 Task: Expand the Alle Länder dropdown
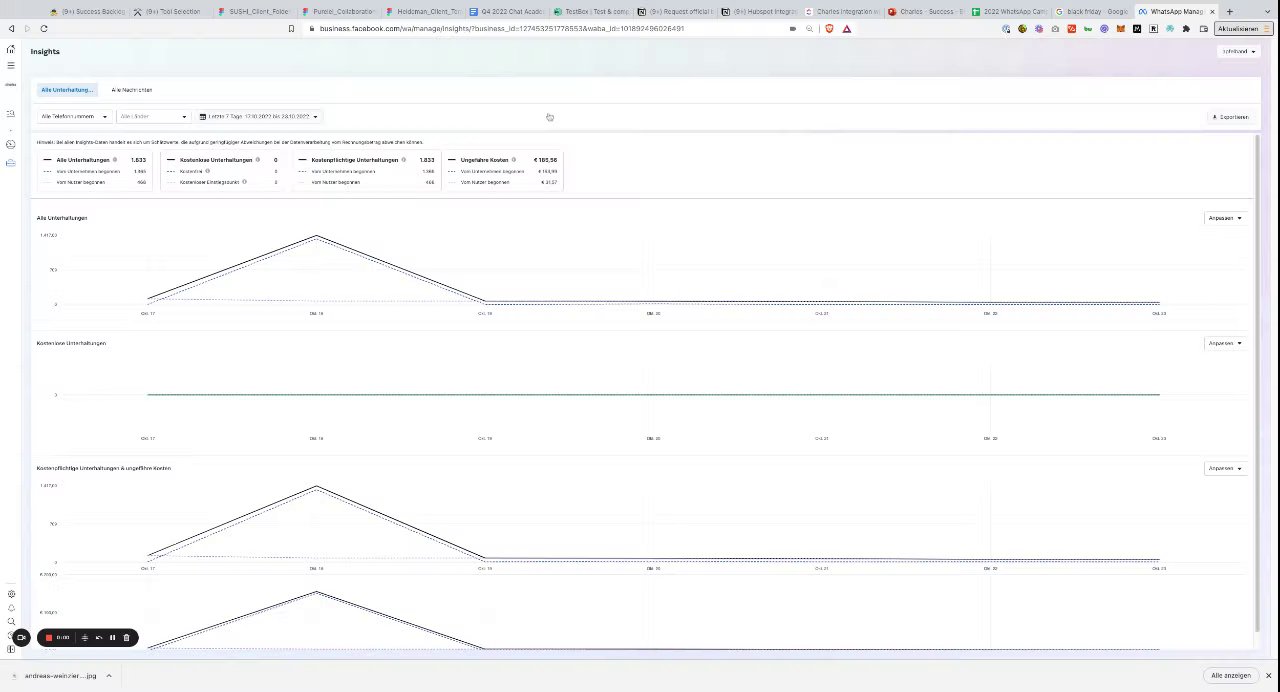click(x=153, y=117)
